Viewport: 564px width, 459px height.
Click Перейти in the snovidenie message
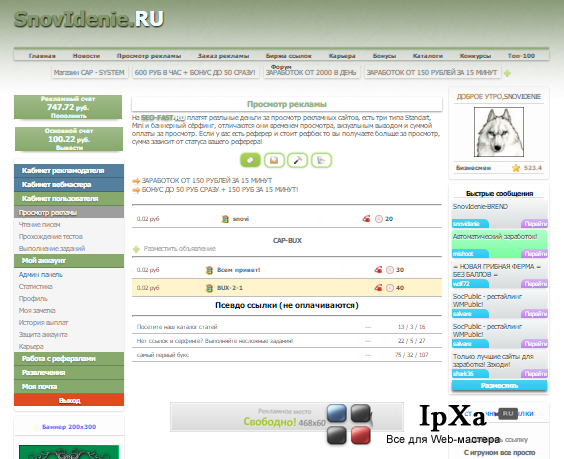tap(535, 224)
